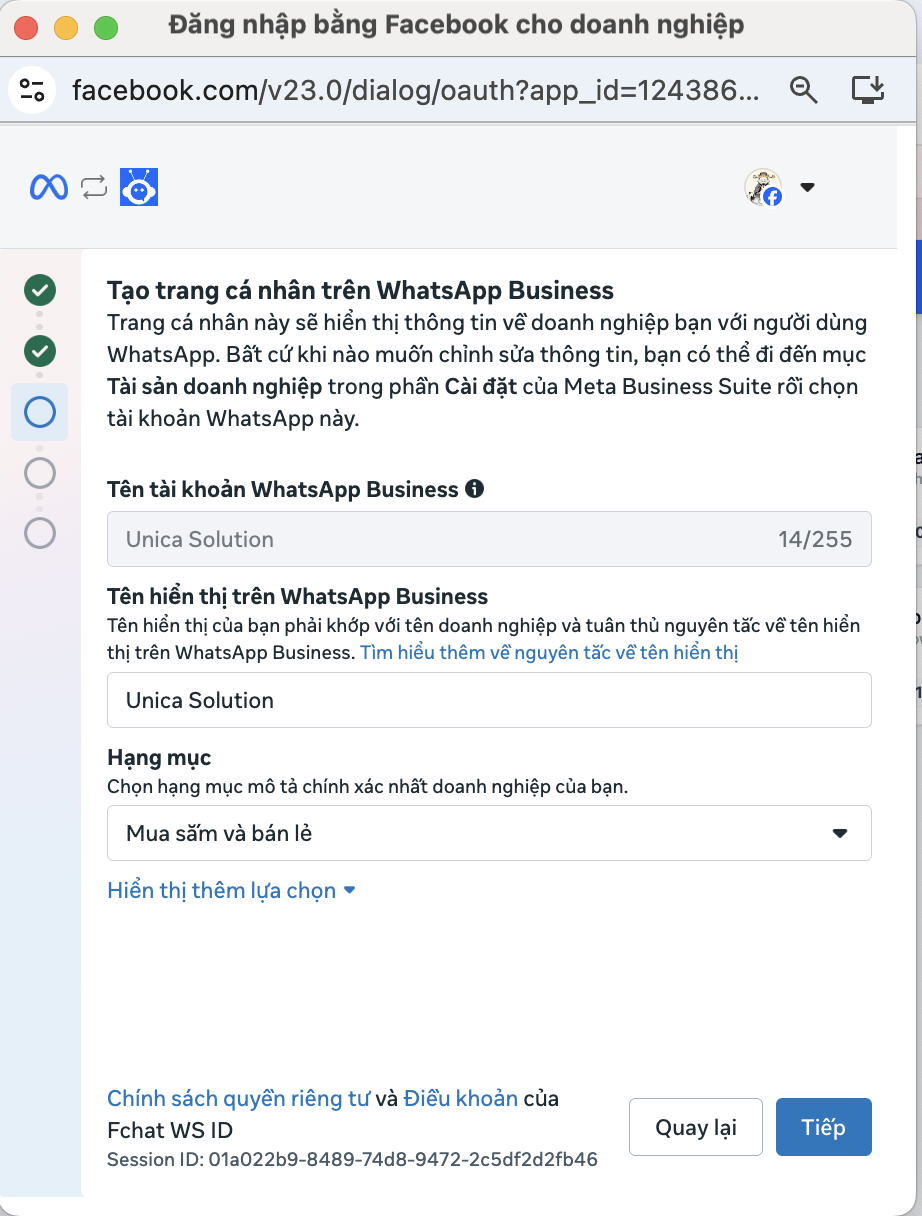Click the first completed step checkmark
The image size is (922, 1216).
tap(40, 291)
